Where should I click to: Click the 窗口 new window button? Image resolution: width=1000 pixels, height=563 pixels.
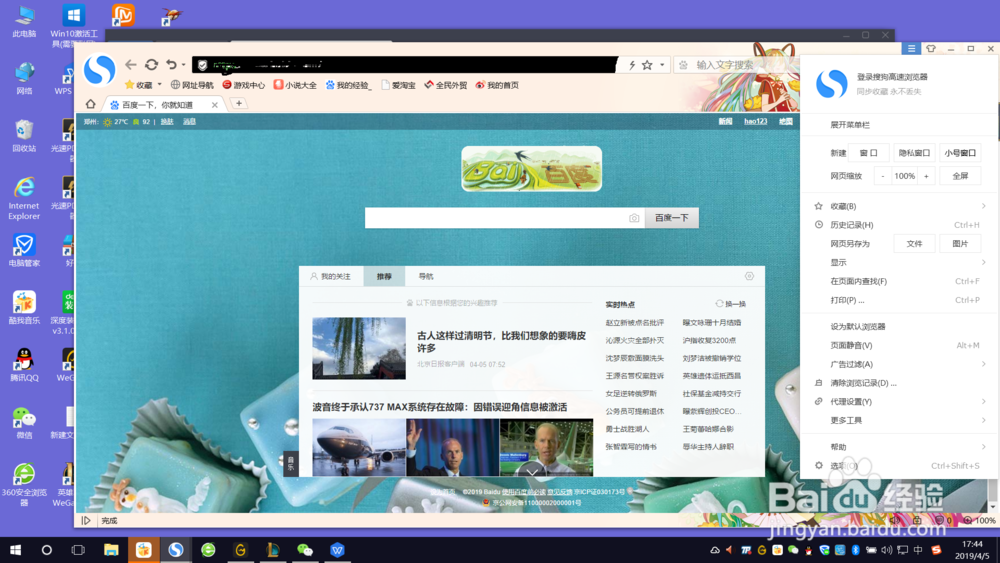869,153
